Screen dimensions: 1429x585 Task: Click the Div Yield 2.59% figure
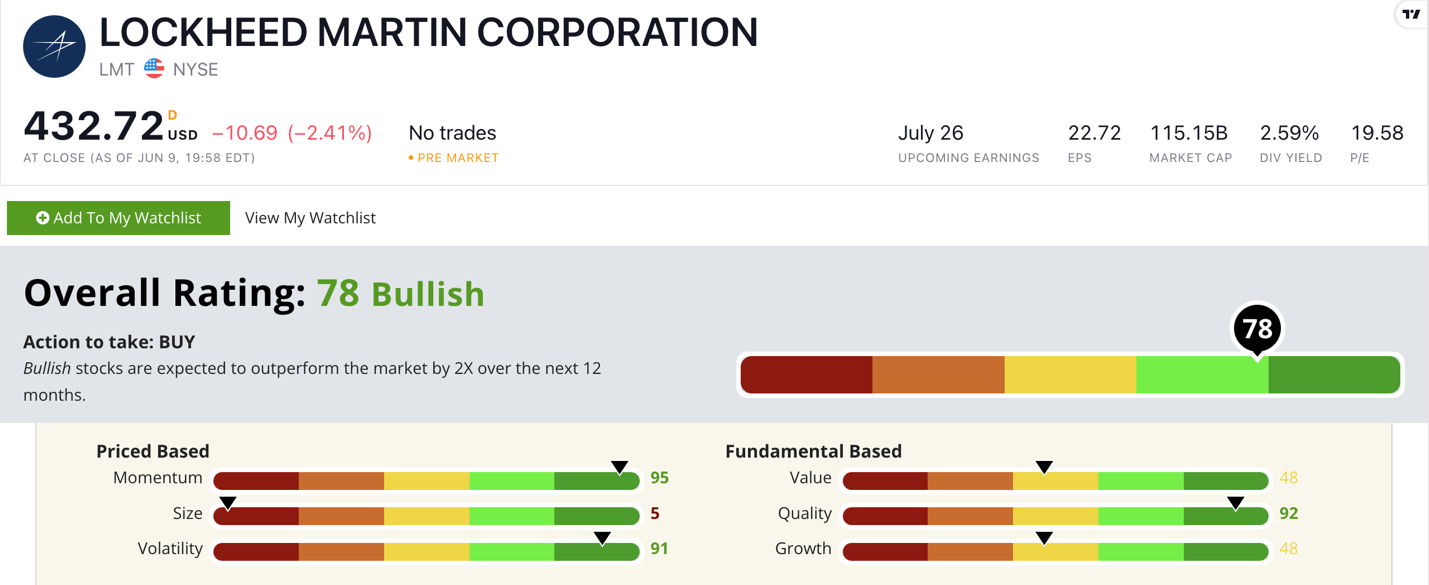1290,133
